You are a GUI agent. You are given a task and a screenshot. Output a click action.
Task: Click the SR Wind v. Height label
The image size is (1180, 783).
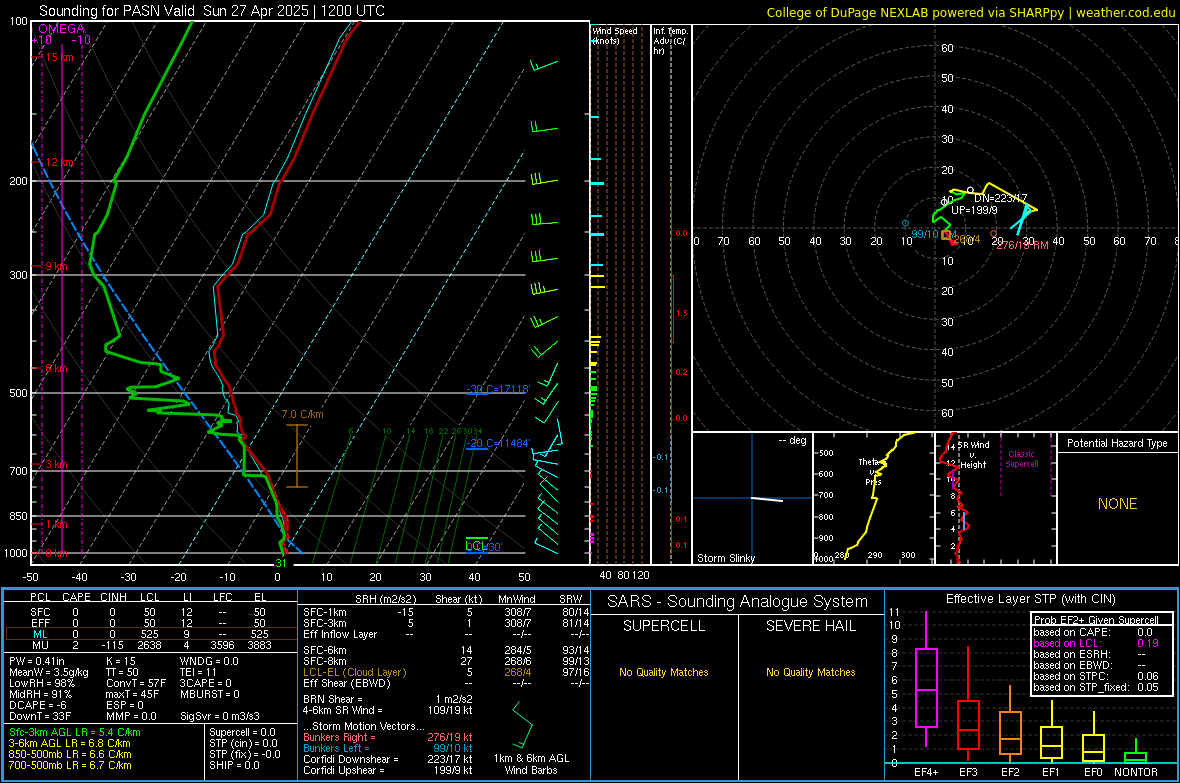pos(973,455)
